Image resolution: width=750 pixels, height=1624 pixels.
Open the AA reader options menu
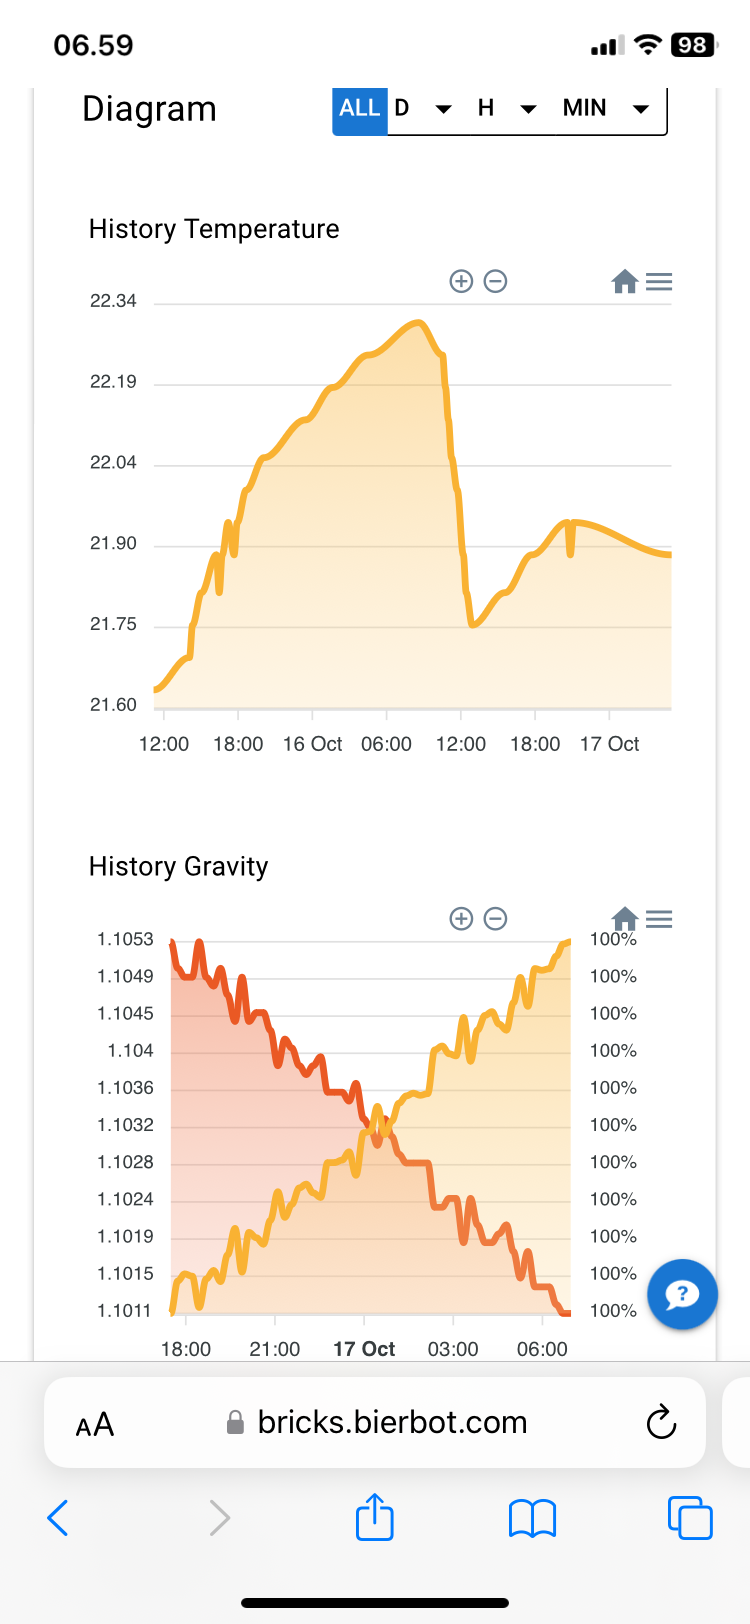(95, 1424)
